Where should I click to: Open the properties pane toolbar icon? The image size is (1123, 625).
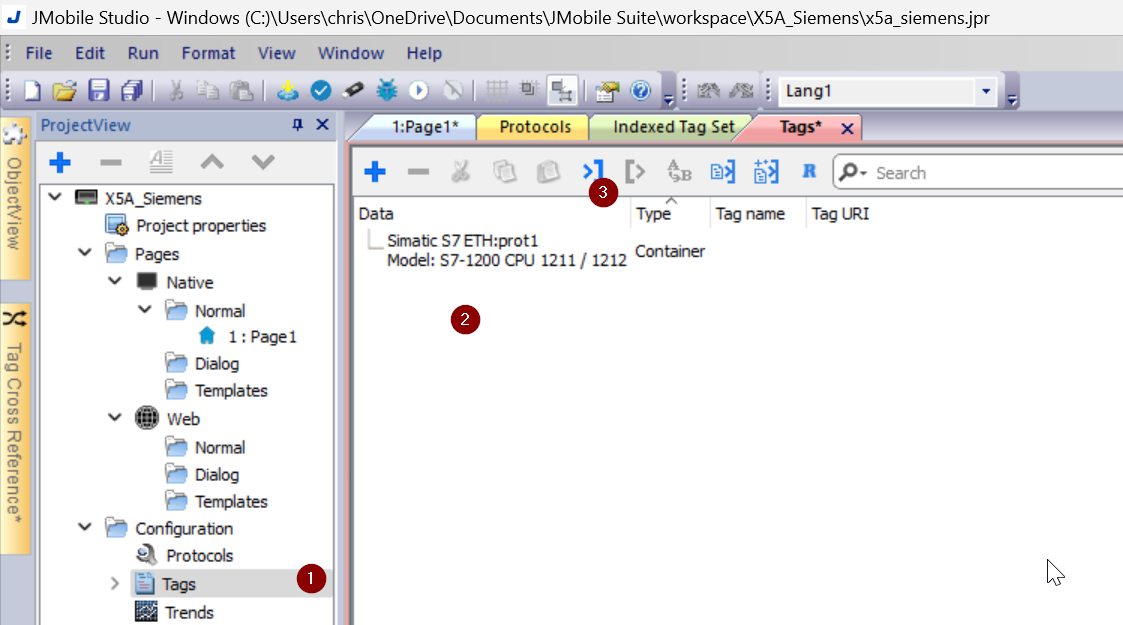(x=607, y=91)
